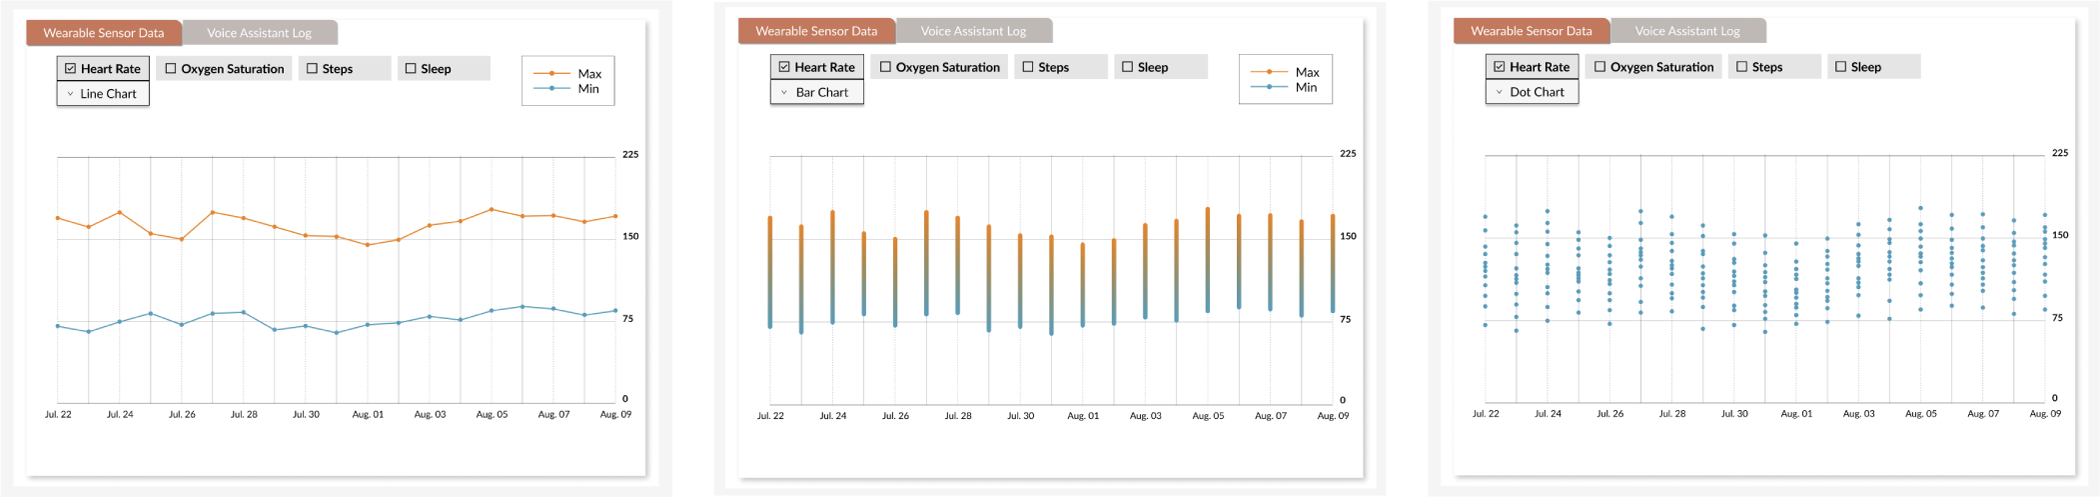Switch to Voice Assistant Log tab in the dot chart panel

click(1687, 31)
